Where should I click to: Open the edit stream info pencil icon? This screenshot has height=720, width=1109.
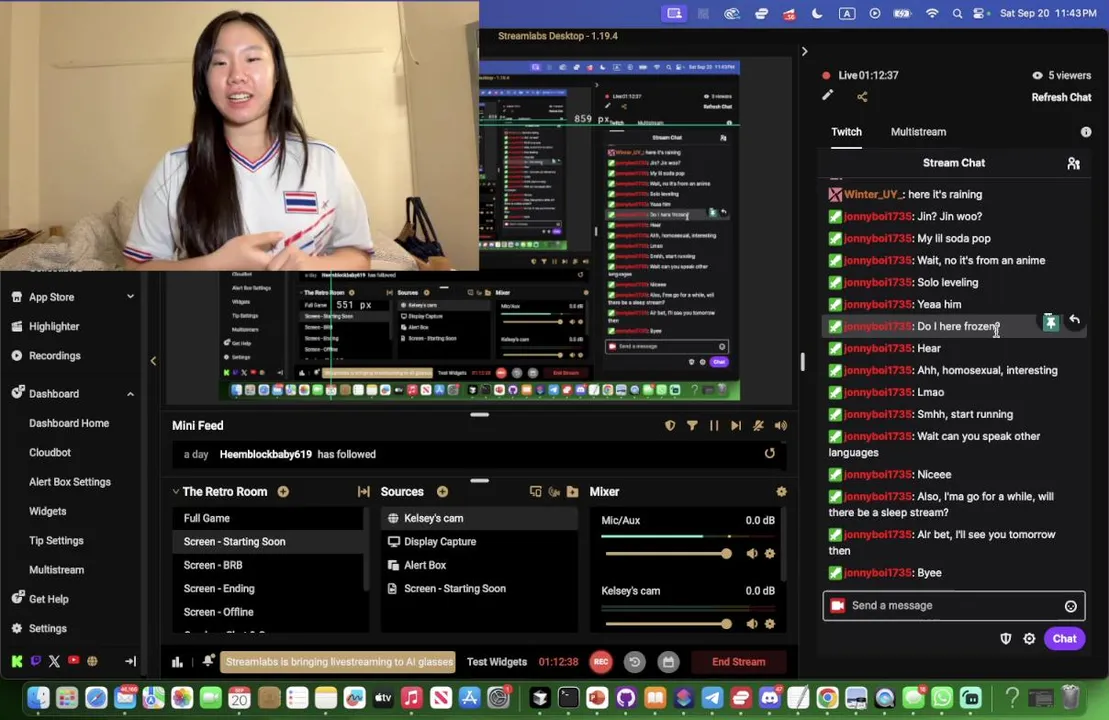click(828, 95)
